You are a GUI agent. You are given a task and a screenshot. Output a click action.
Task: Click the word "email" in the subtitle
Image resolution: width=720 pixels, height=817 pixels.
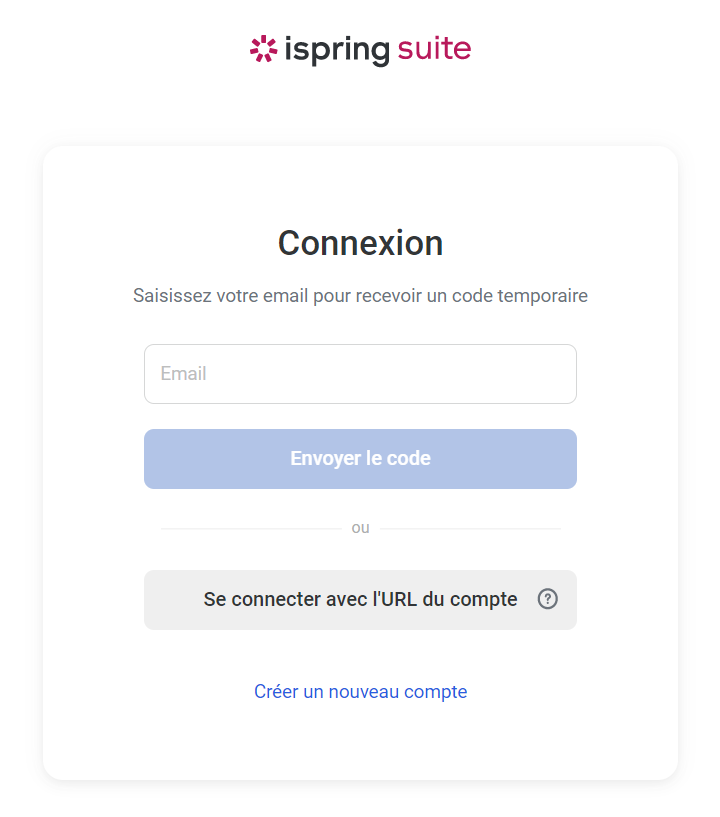click(x=284, y=296)
